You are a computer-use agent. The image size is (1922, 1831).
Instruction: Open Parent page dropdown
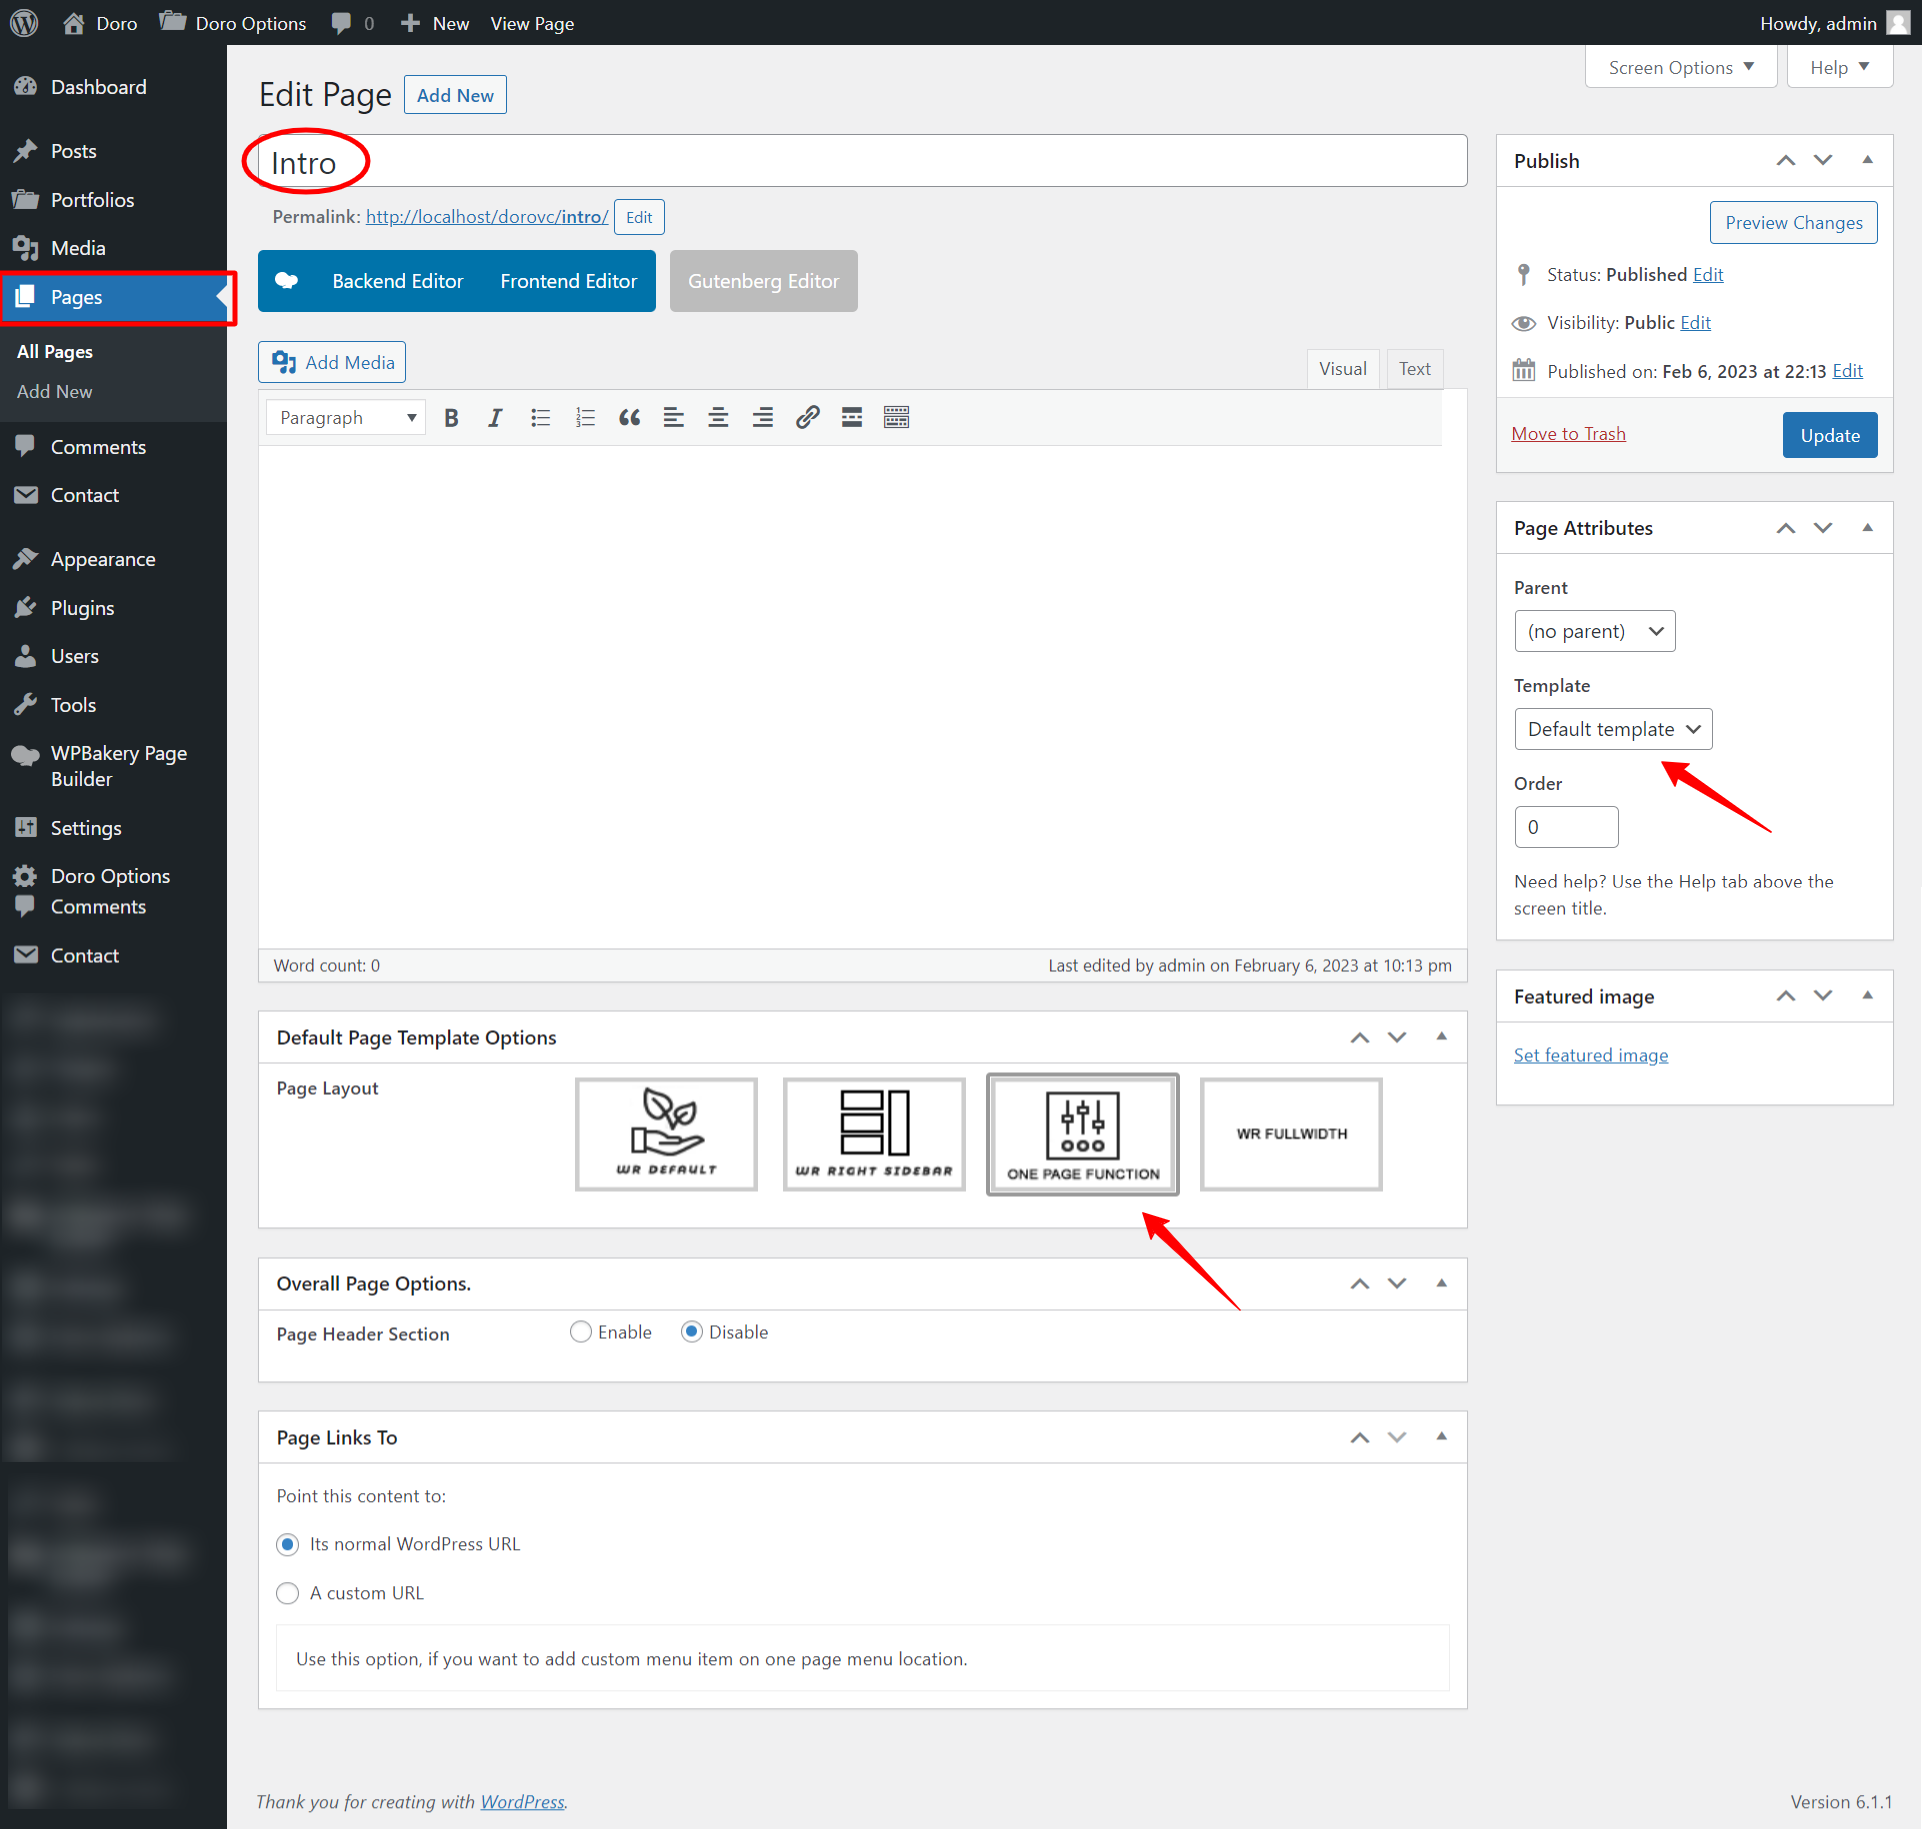[x=1595, y=631]
